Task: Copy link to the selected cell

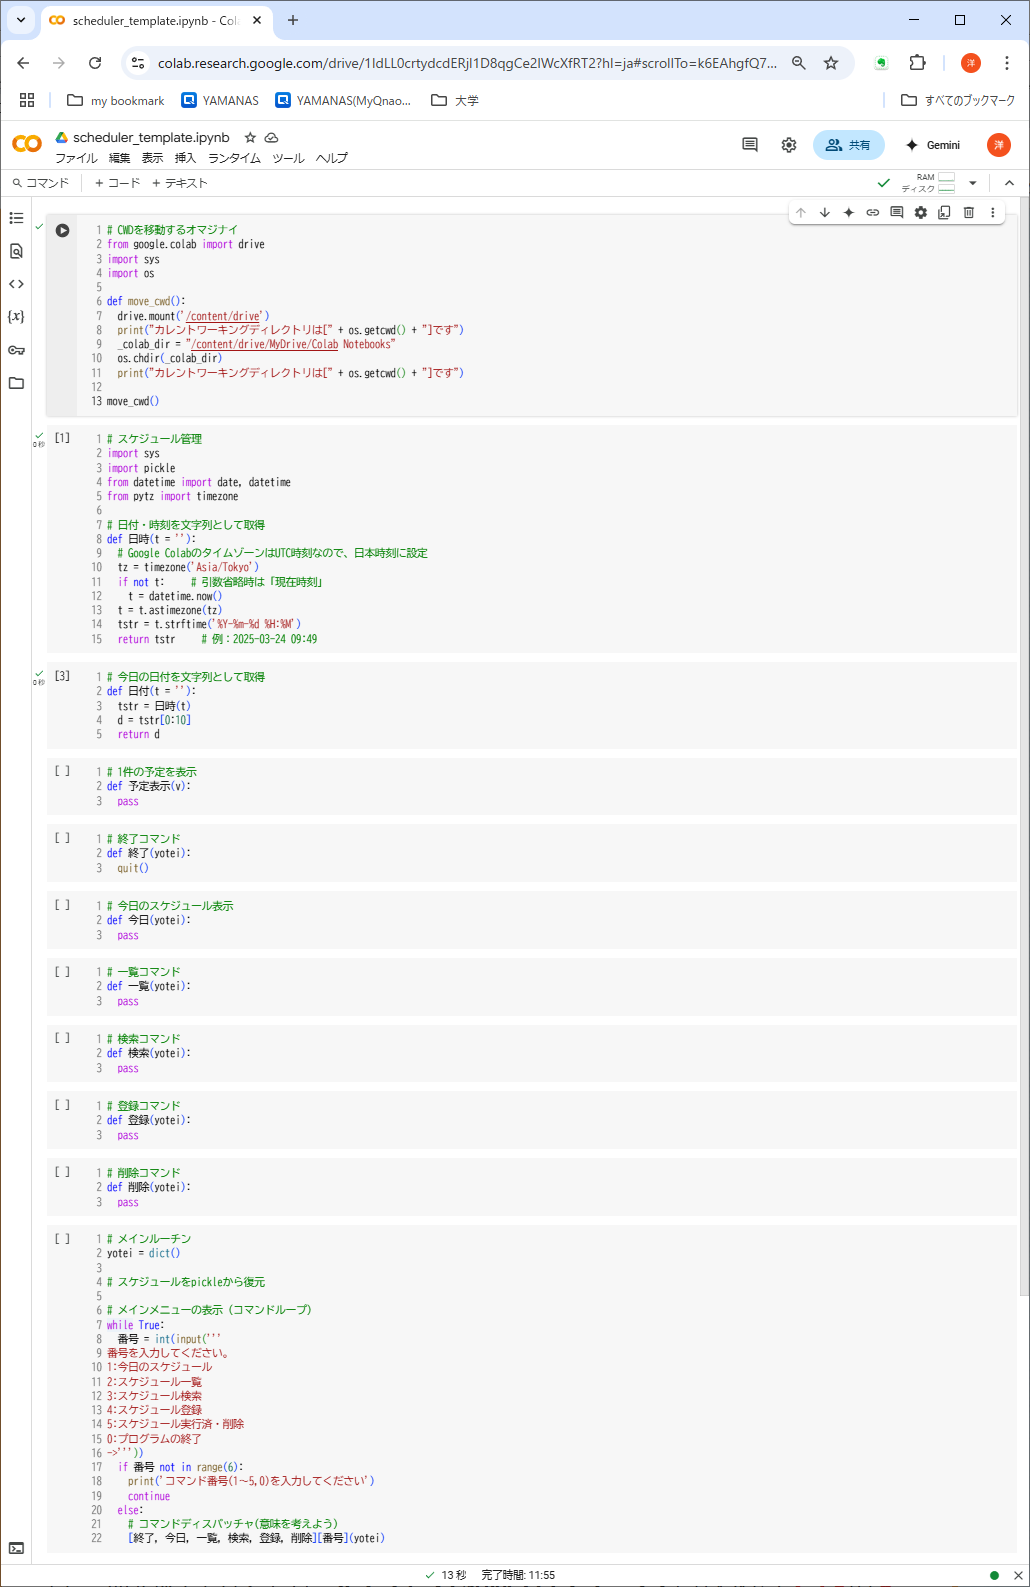Action: click(873, 212)
